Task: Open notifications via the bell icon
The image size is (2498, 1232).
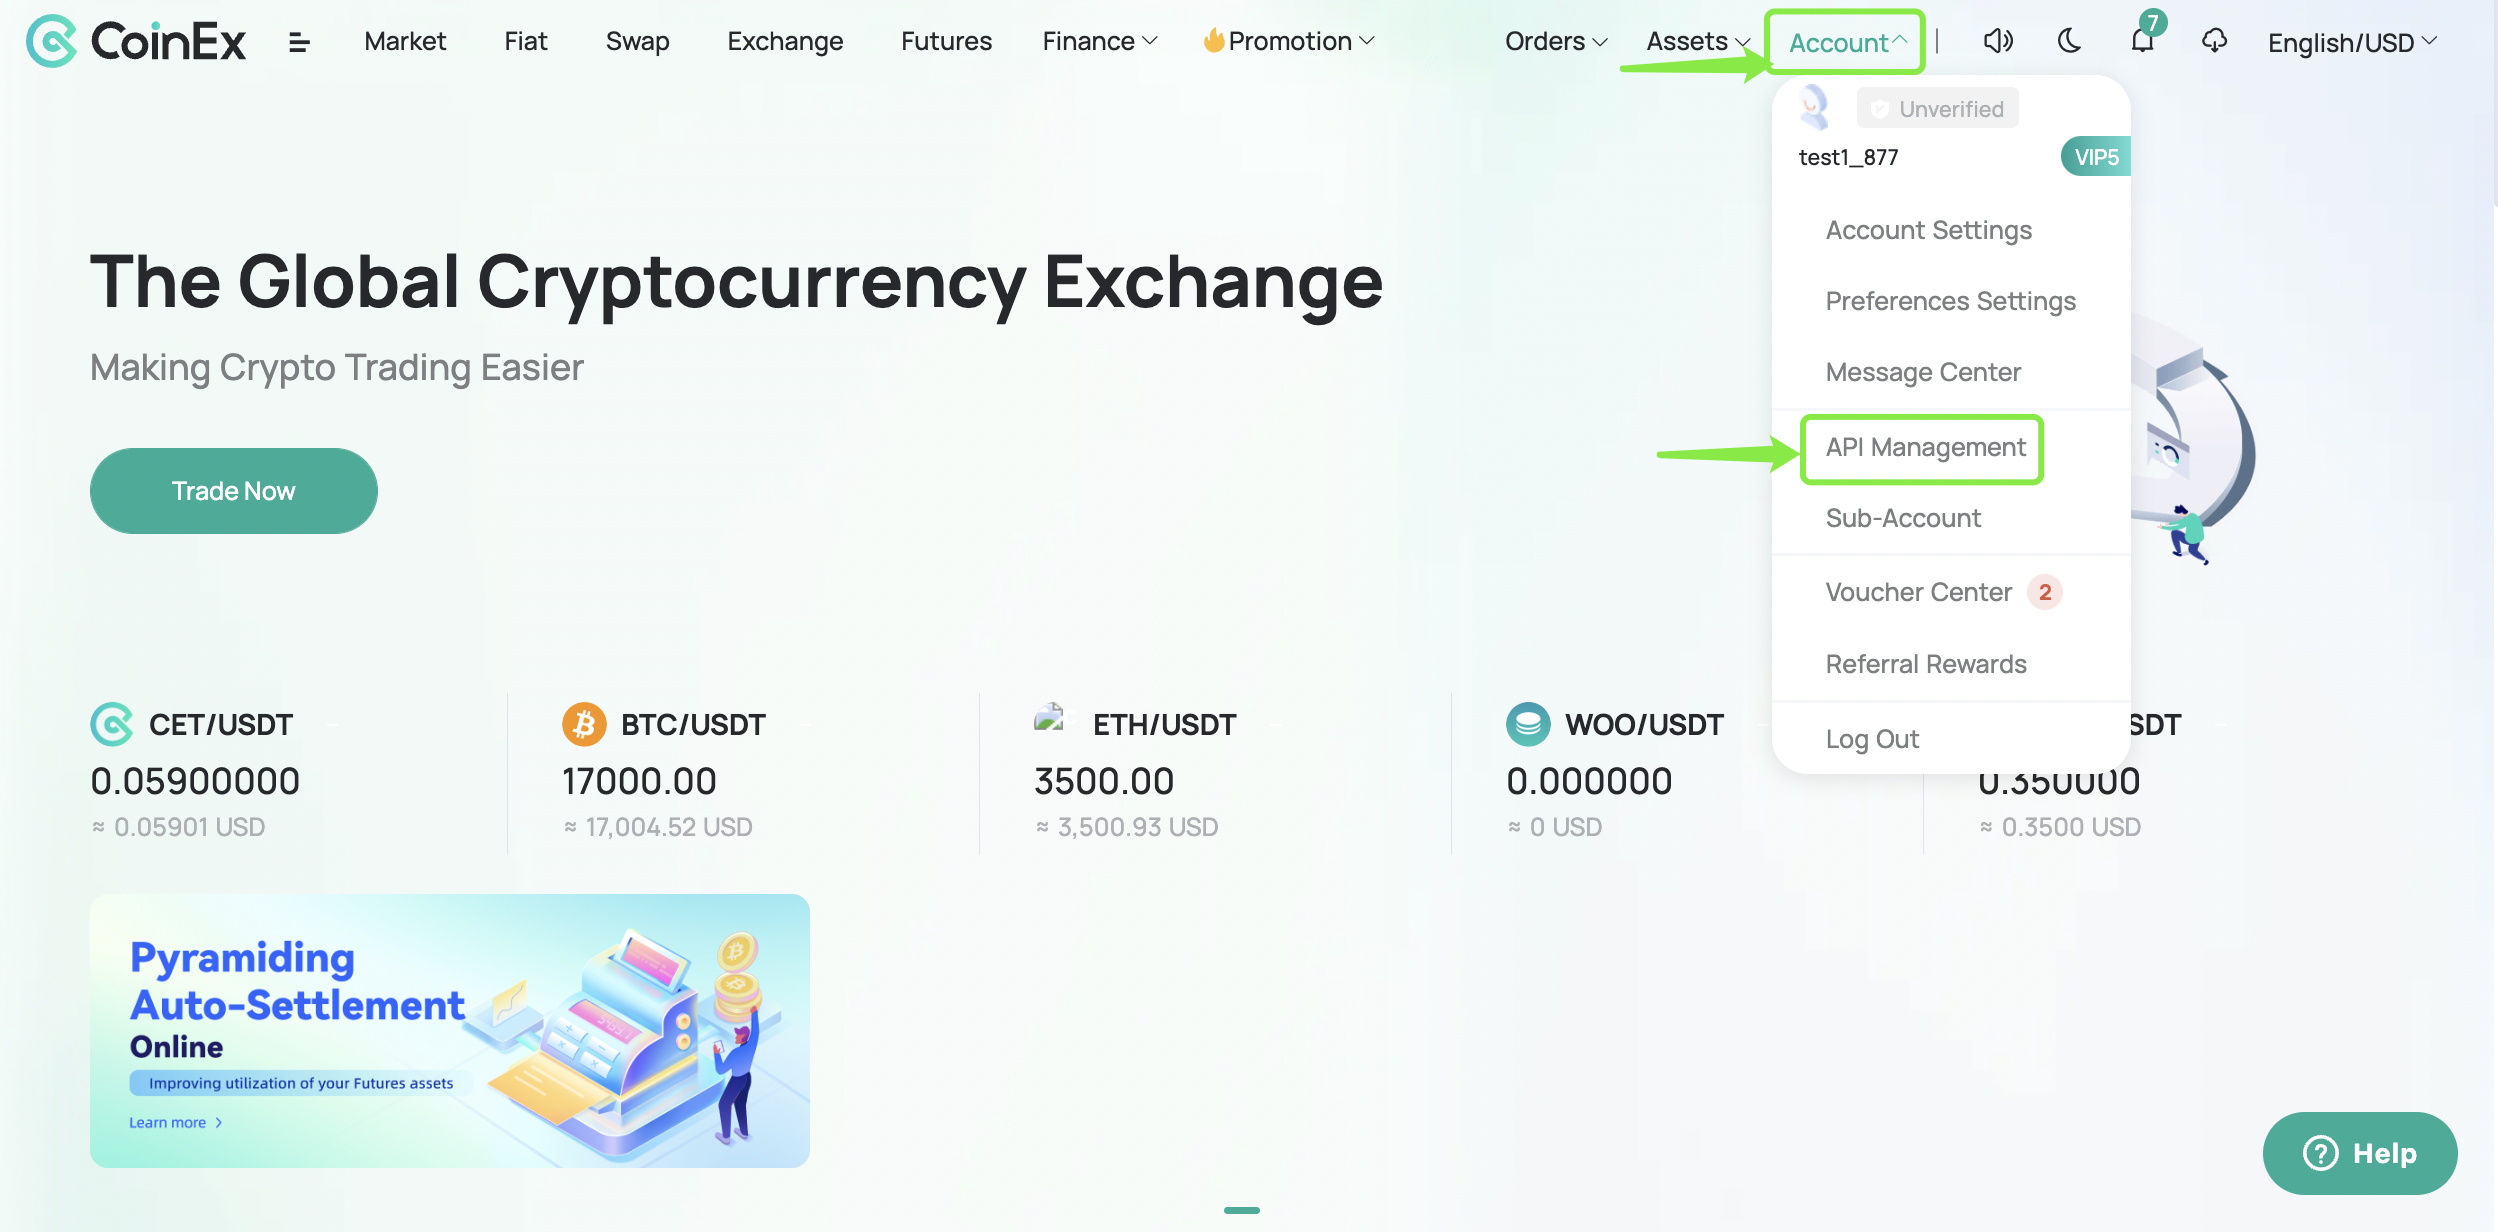Action: [x=2142, y=43]
